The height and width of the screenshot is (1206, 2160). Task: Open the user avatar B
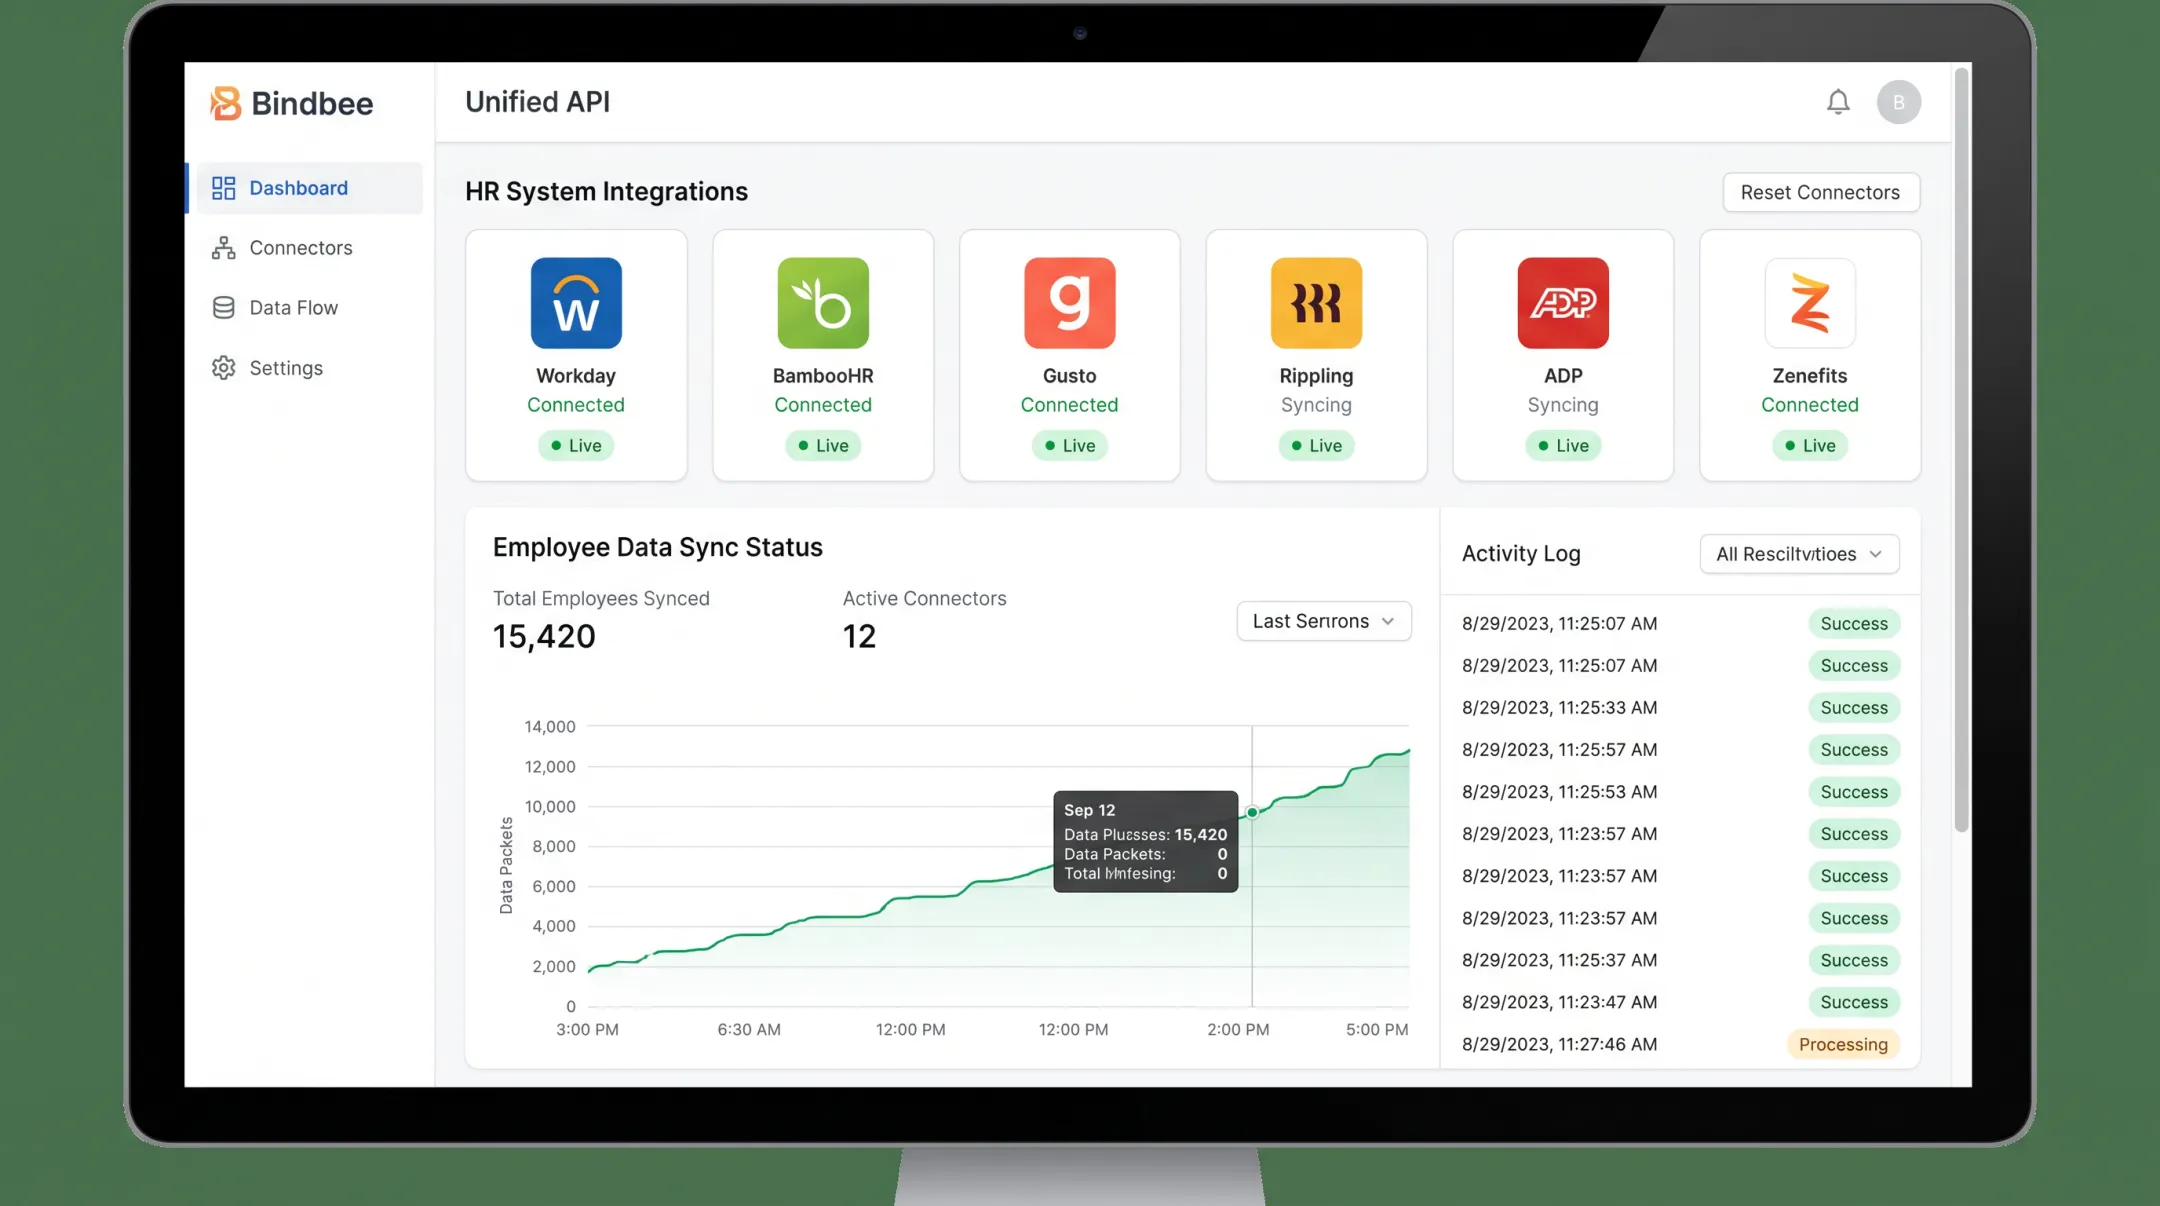pyautogui.click(x=1898, y=102)
